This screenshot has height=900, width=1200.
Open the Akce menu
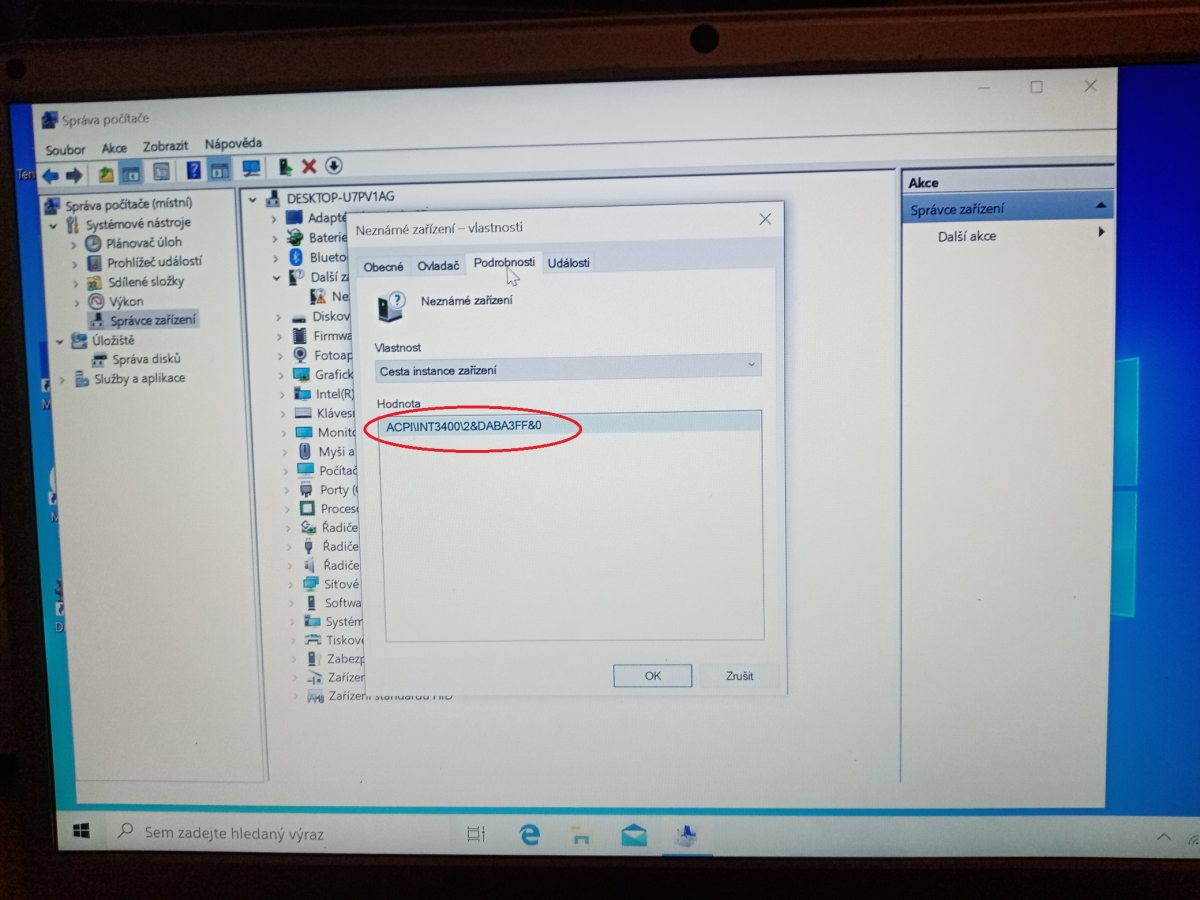[x=114, y=148]
